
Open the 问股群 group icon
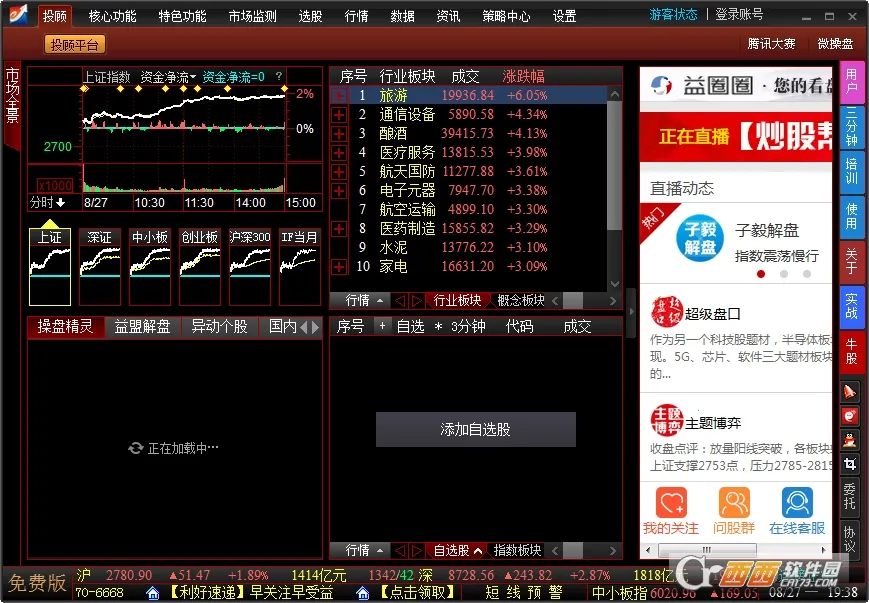pos(733,502)
